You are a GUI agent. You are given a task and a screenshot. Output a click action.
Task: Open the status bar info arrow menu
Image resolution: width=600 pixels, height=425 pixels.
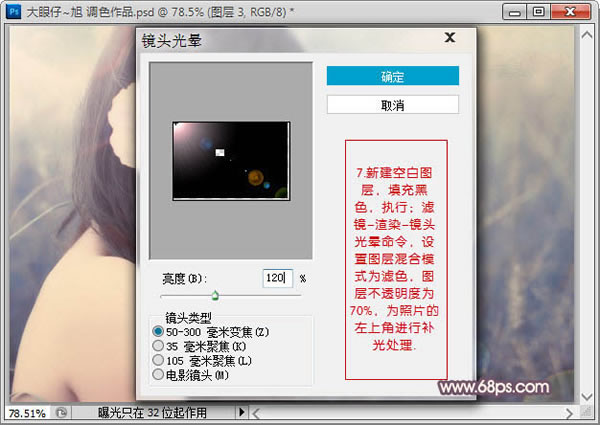[241, 412]
